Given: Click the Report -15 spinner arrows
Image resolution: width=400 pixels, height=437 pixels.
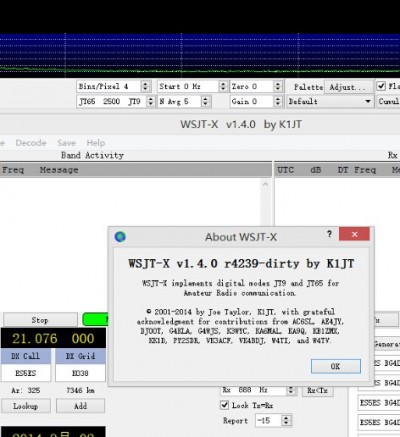Looking at the screenshot, I should pyautogui.click(x=286, y=420).
